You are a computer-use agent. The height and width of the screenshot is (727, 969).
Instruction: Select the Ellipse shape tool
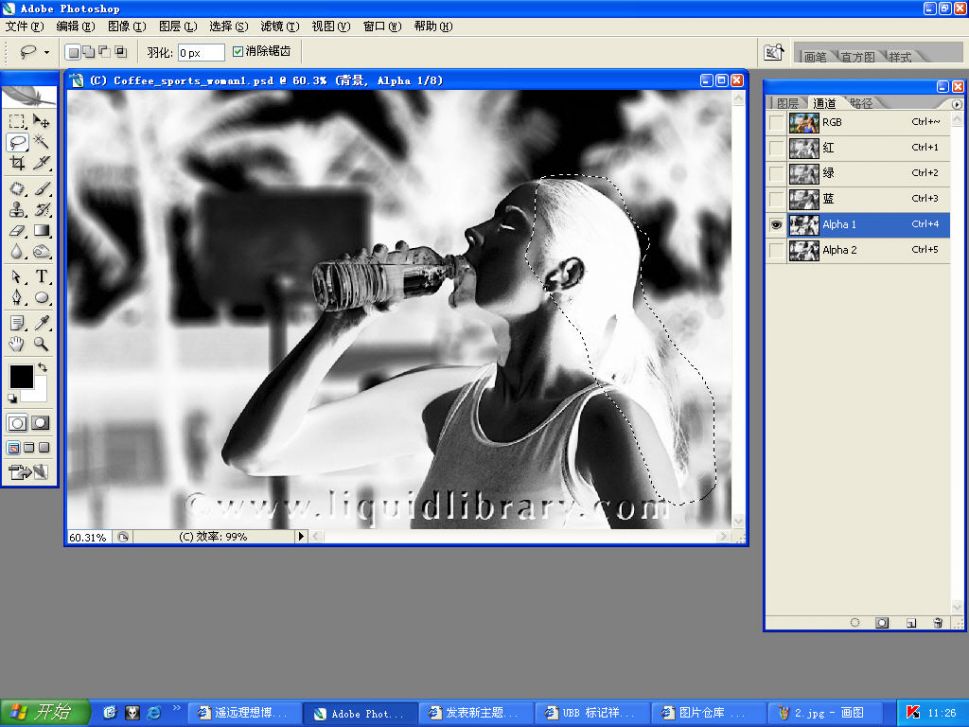(x=41, y=297)
